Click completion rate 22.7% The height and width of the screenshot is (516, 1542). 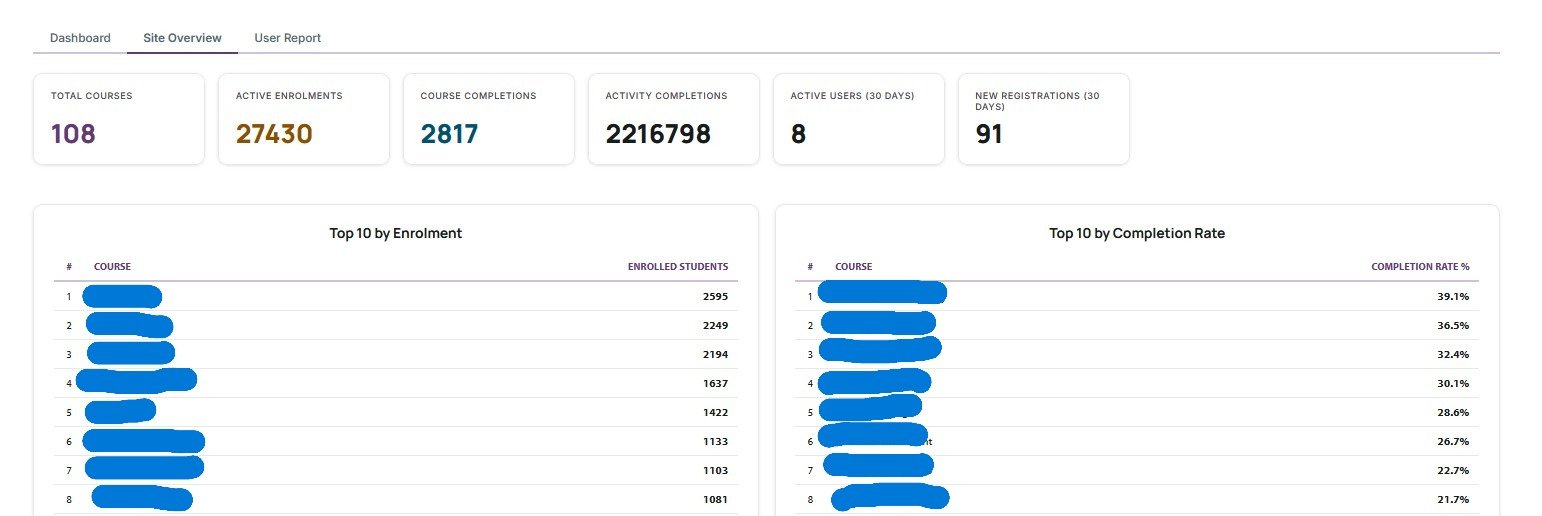tap(1453, 470)
